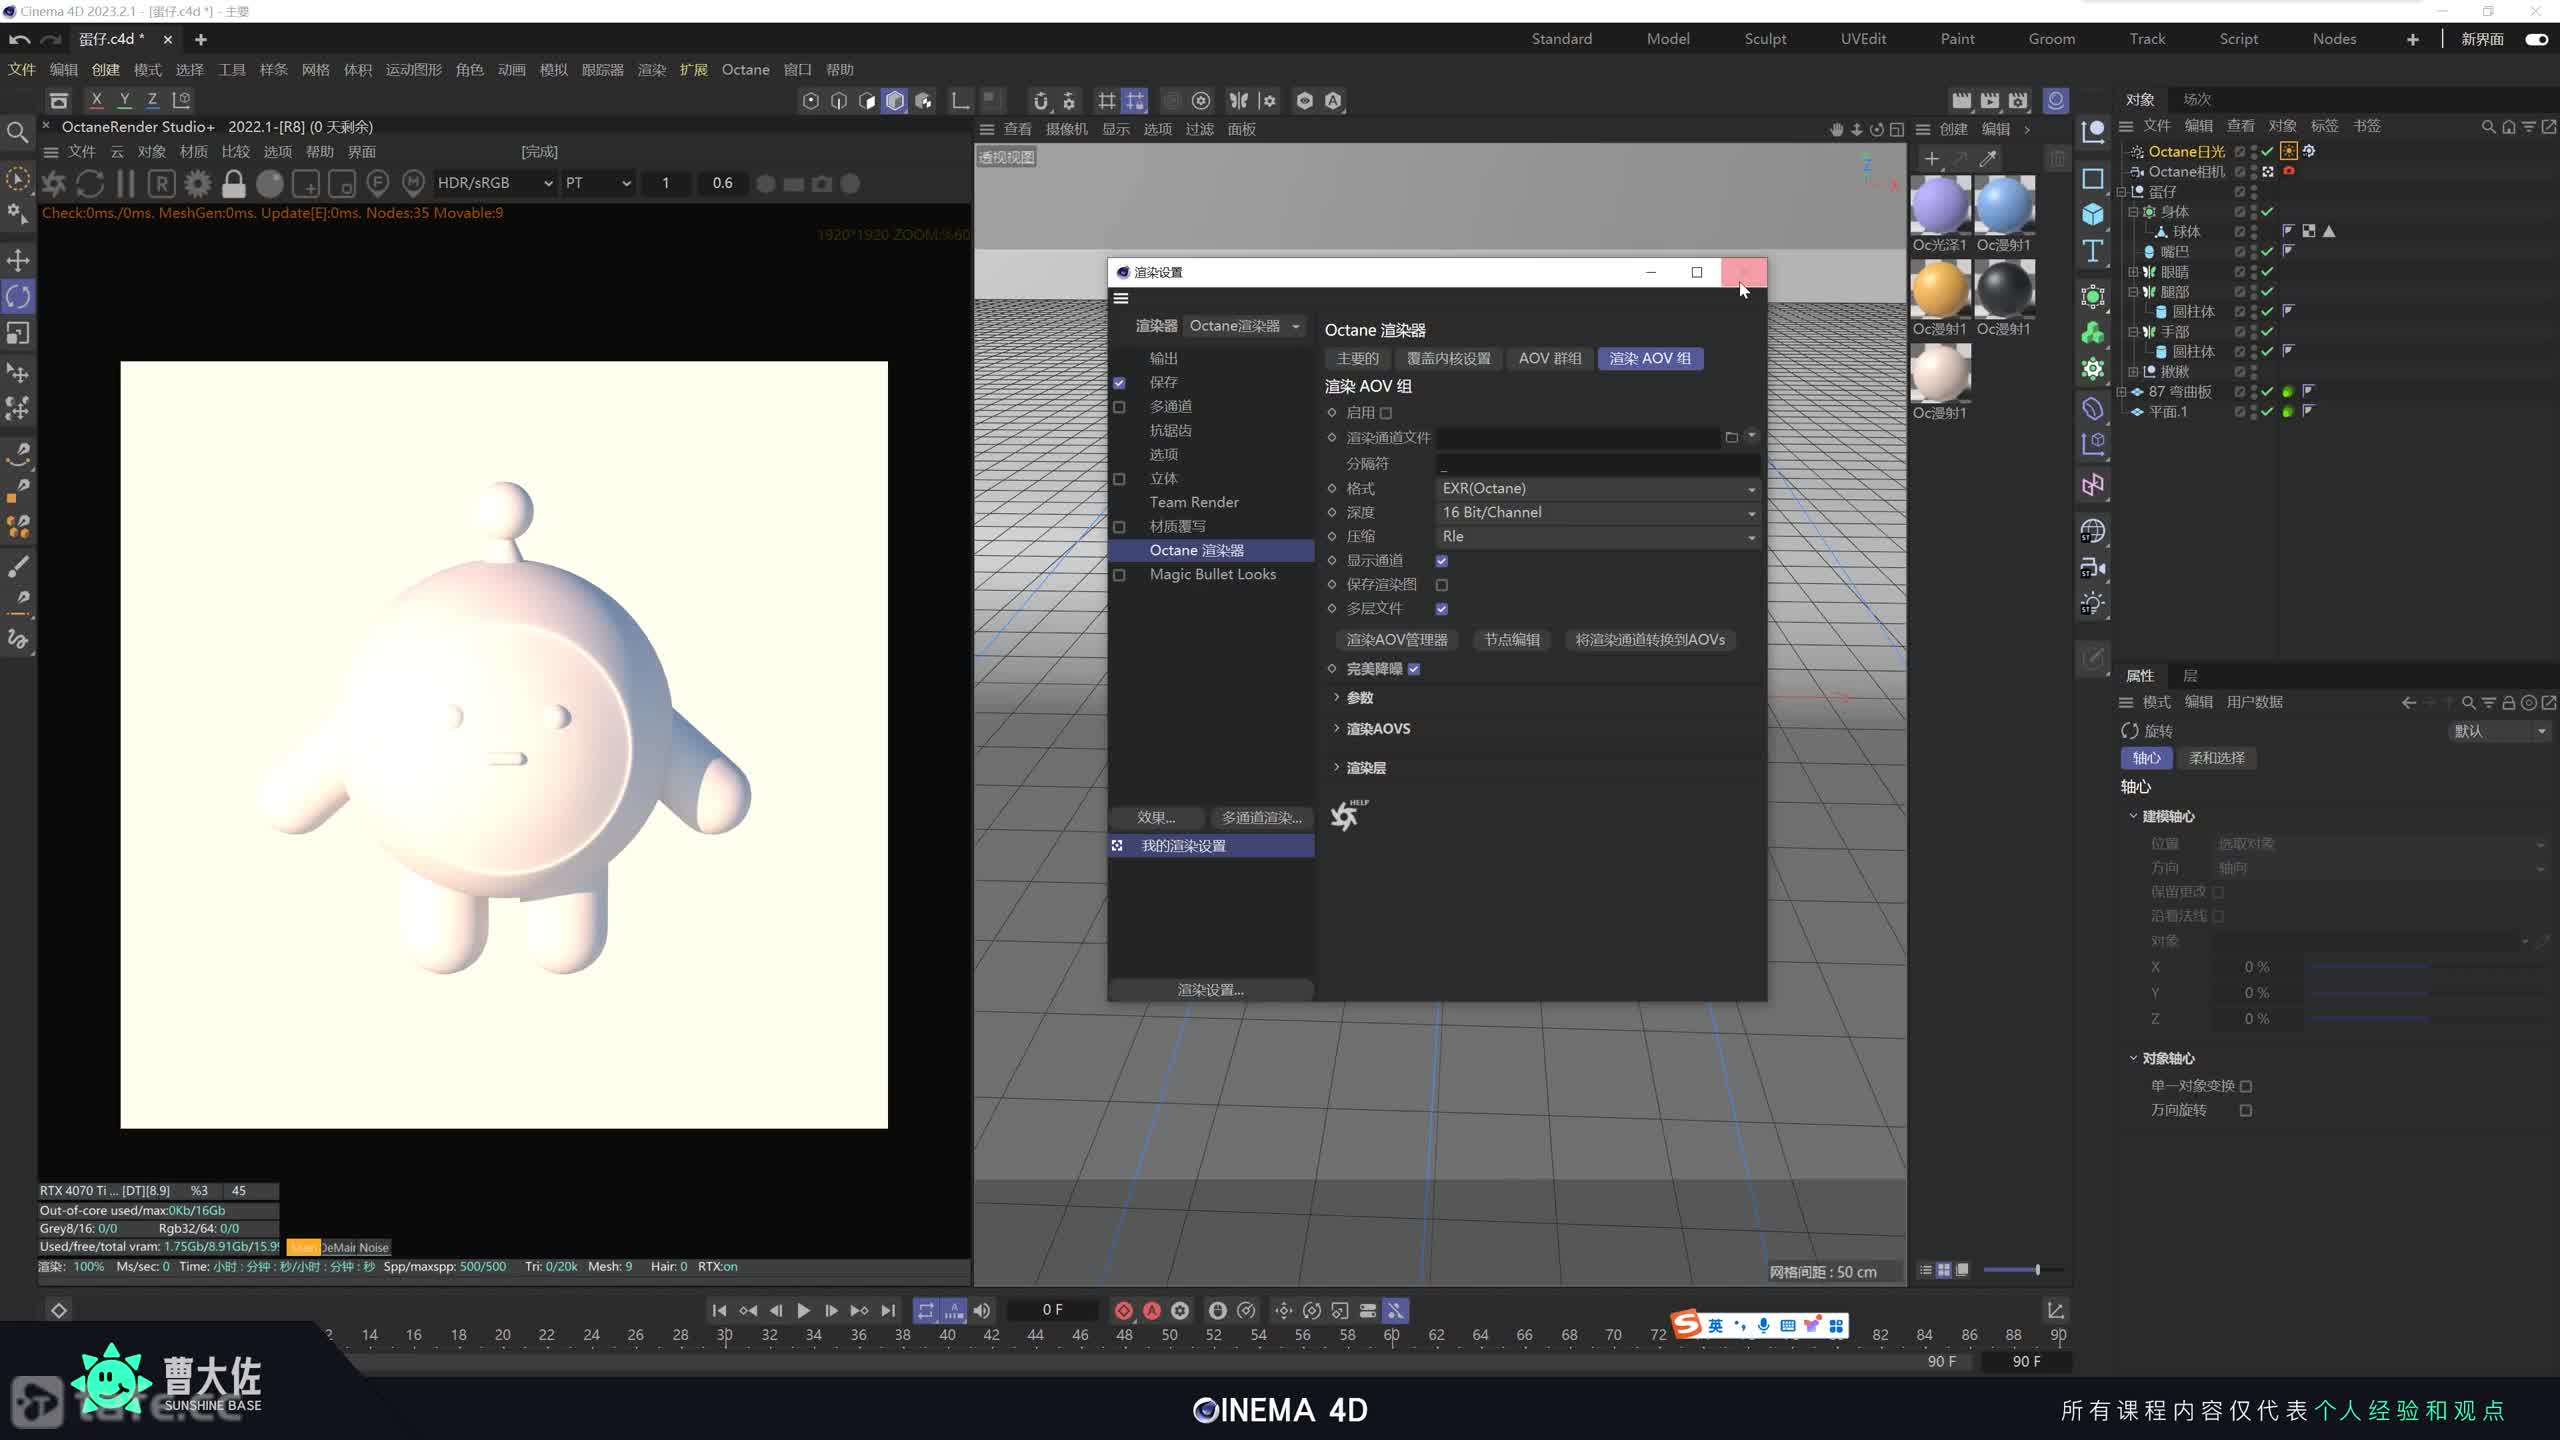Screen dimensions: 2560x1440
Task: Enable the 启用 checkbox
Action: [1386, 413]
